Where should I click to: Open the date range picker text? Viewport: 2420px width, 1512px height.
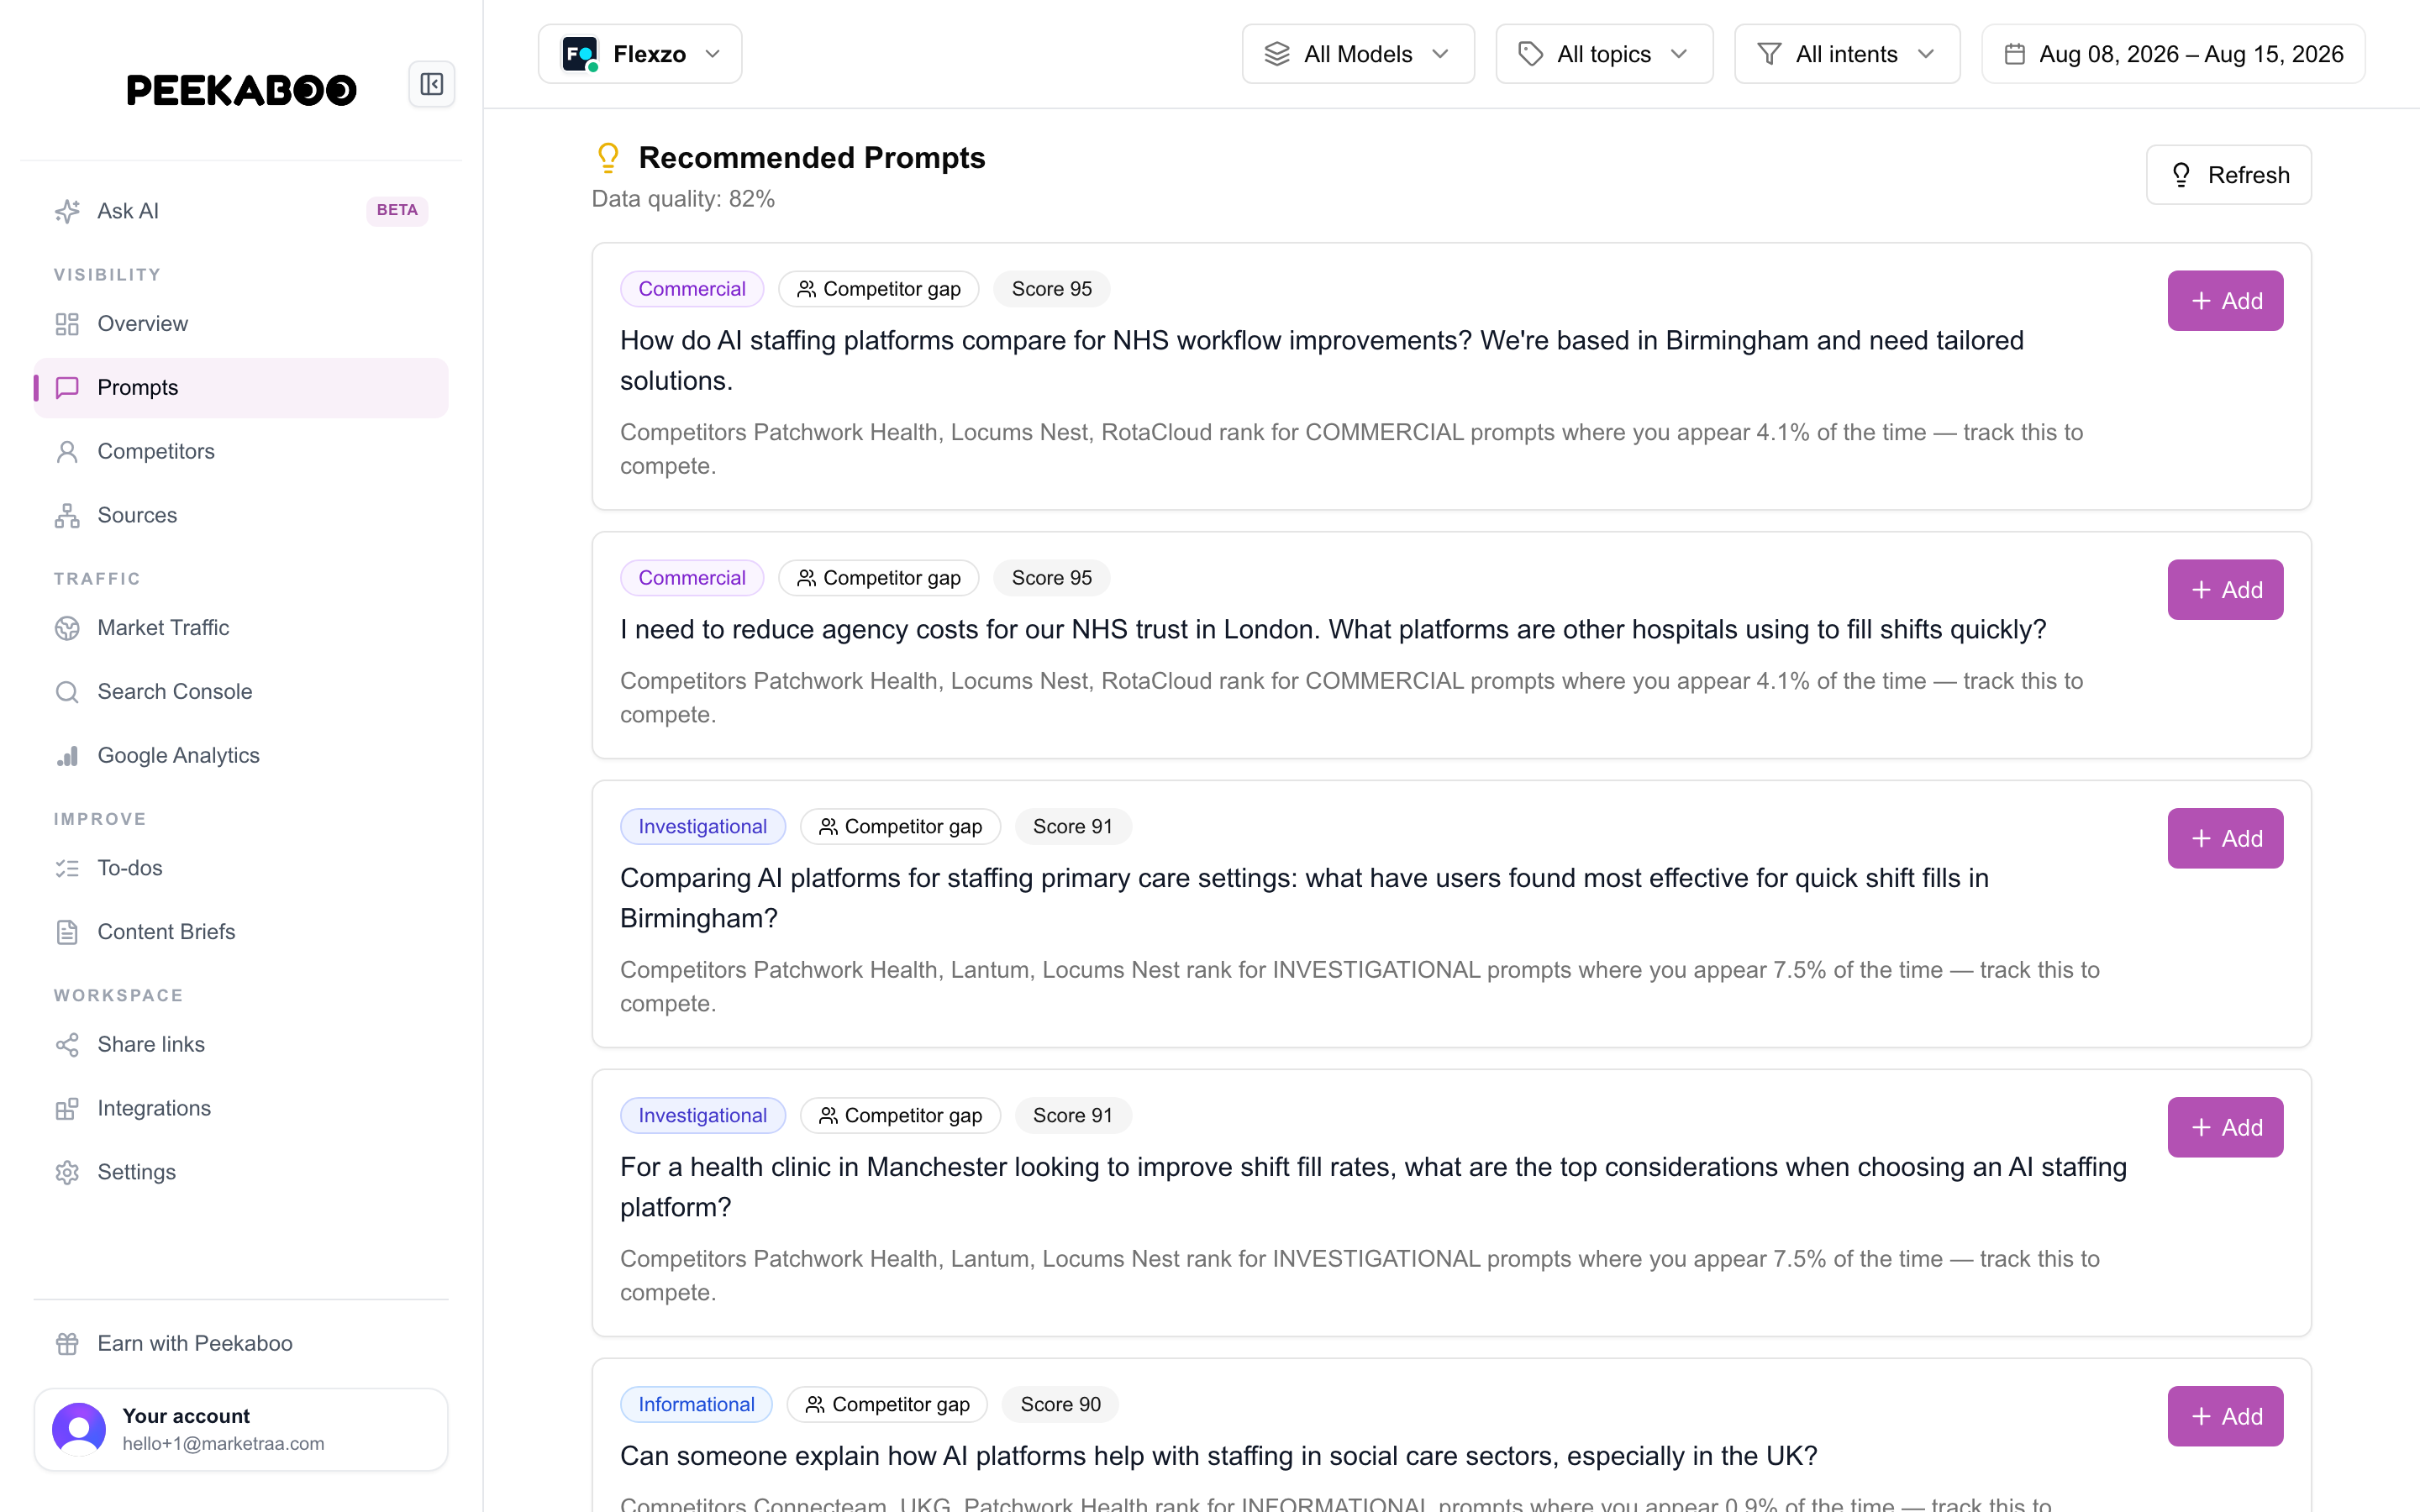2191,54
